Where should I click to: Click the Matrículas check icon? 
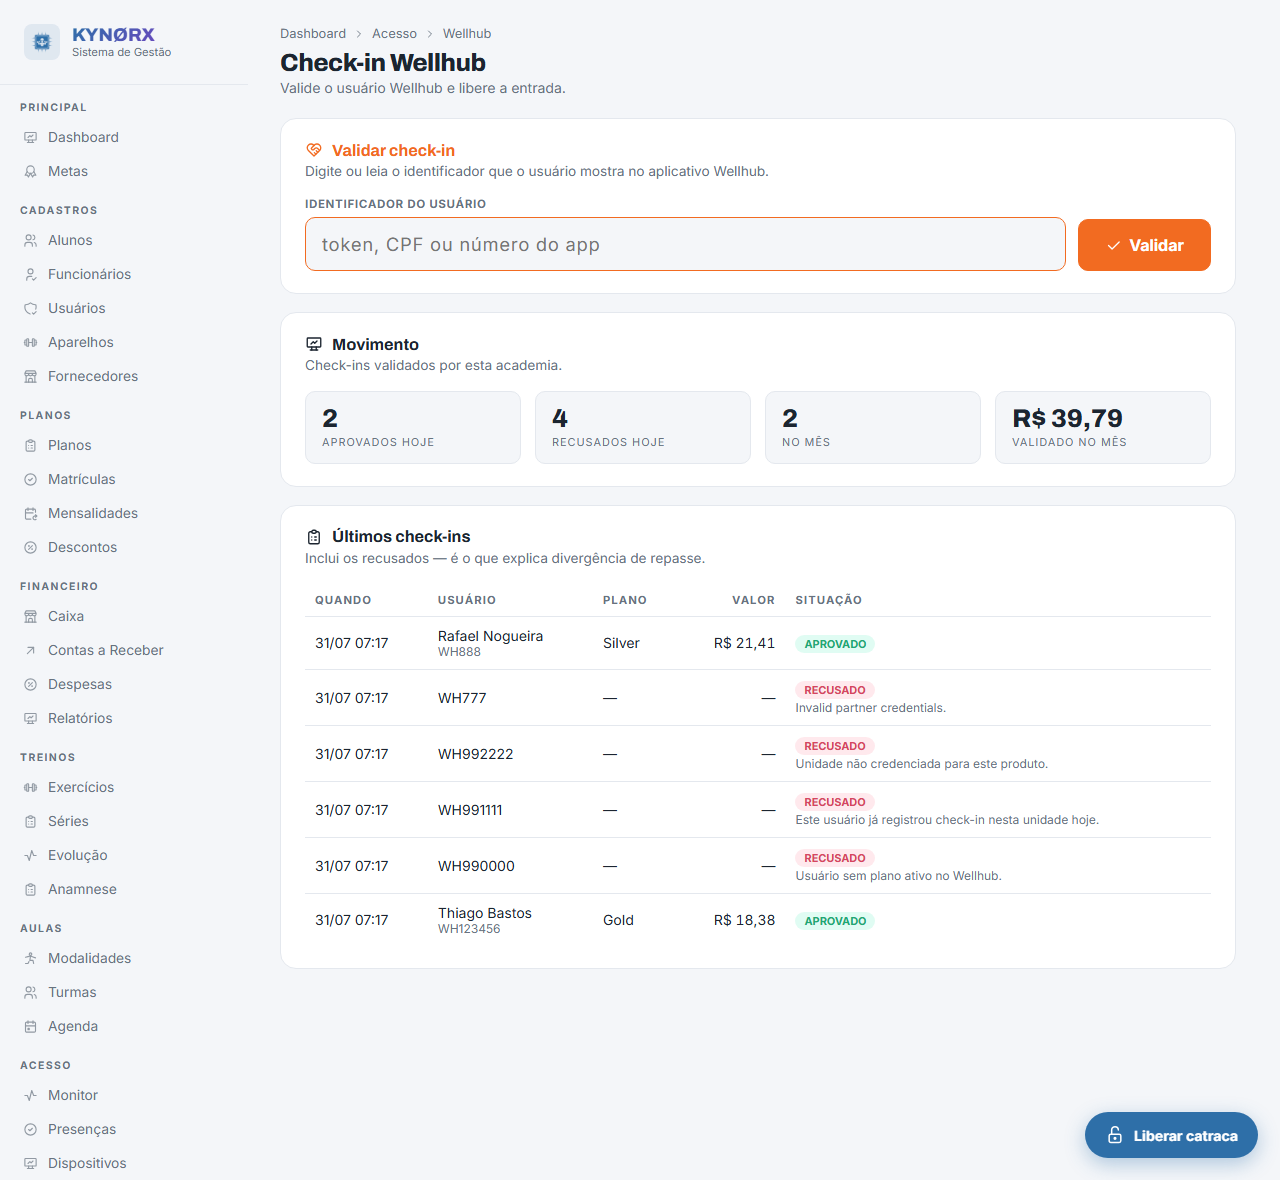[31, 480]
